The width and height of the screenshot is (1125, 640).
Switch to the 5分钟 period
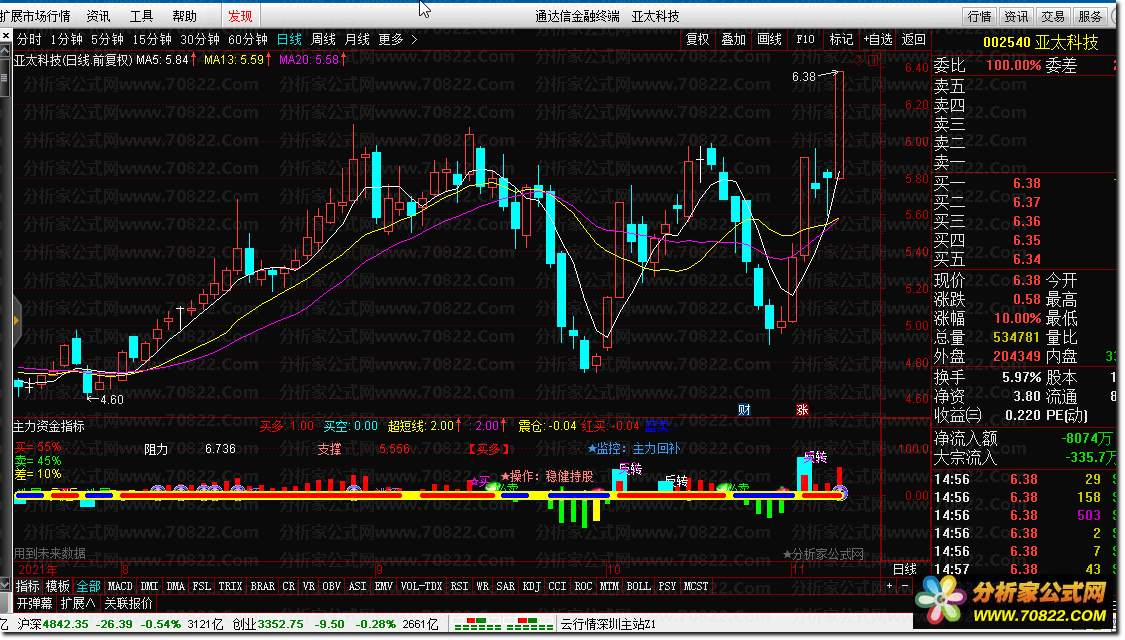pos(107,39)
